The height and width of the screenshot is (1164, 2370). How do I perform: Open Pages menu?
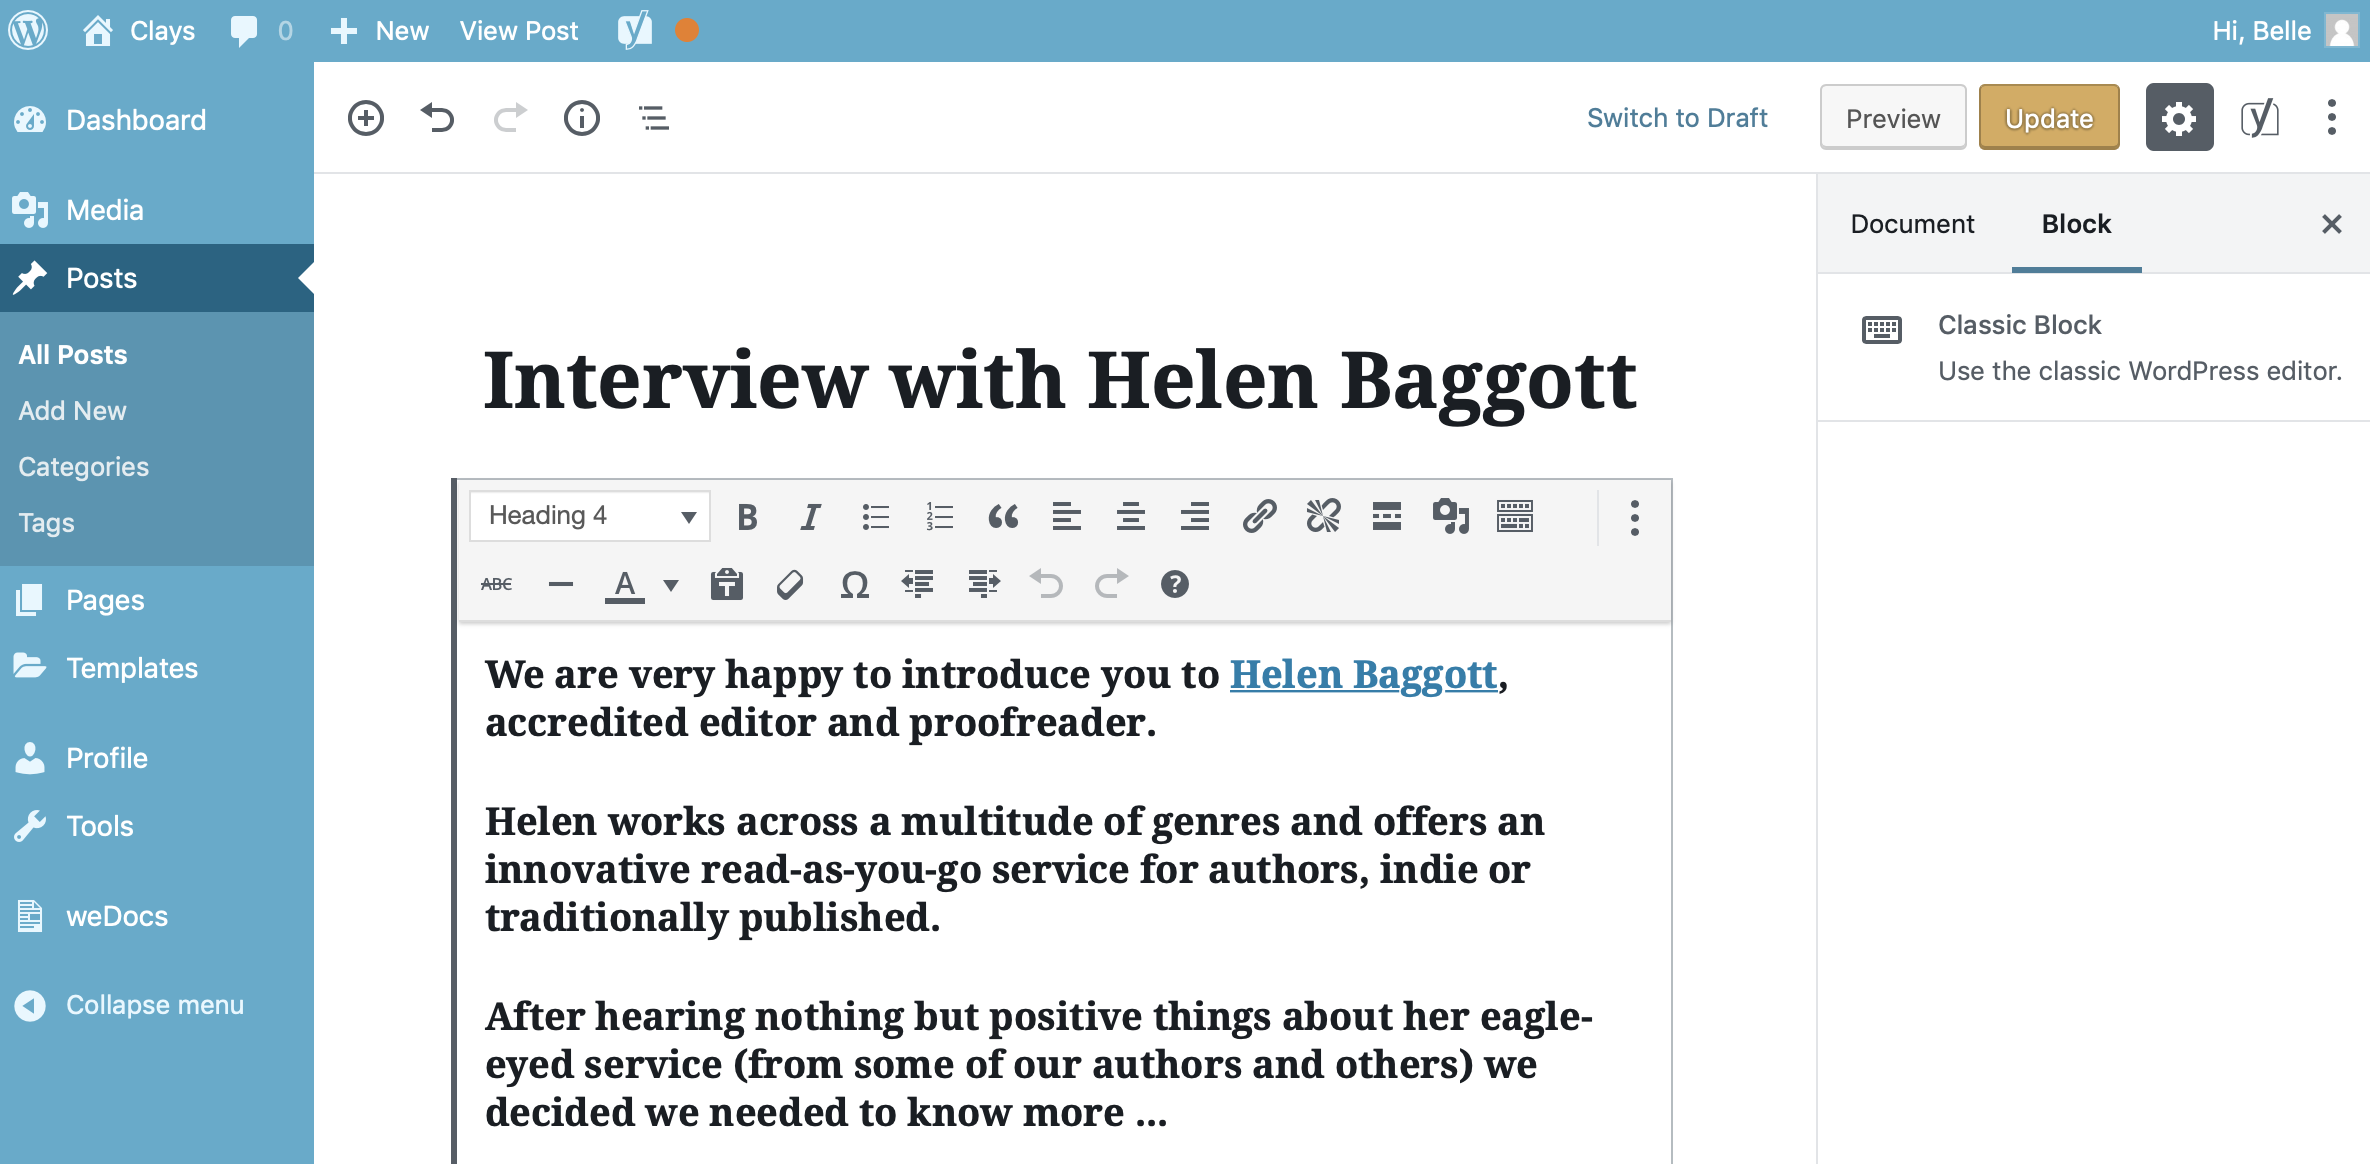click(x=157, y=600)
